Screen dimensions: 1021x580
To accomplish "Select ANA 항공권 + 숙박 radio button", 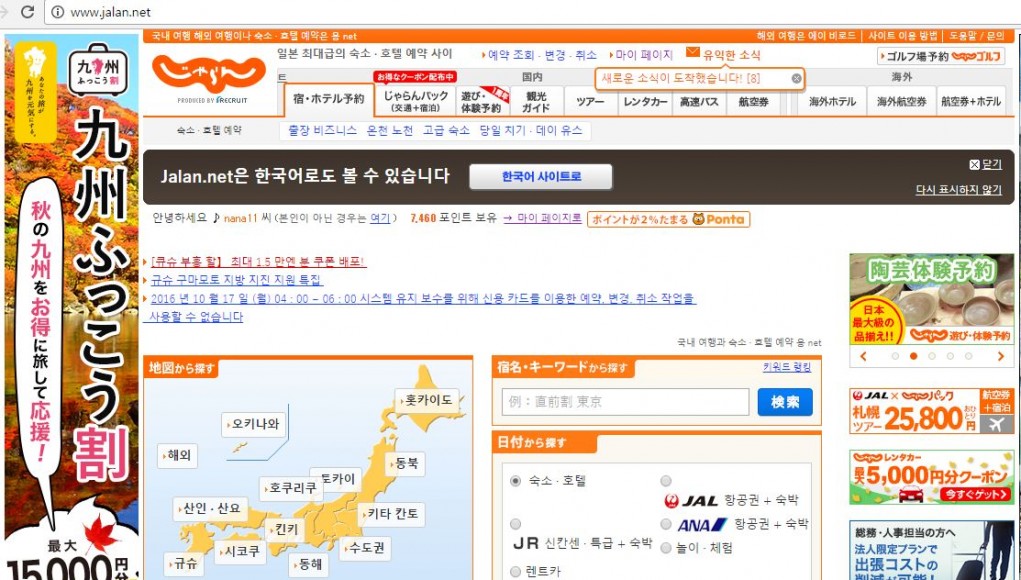I will pyautogui.click(x=665, y=524).
